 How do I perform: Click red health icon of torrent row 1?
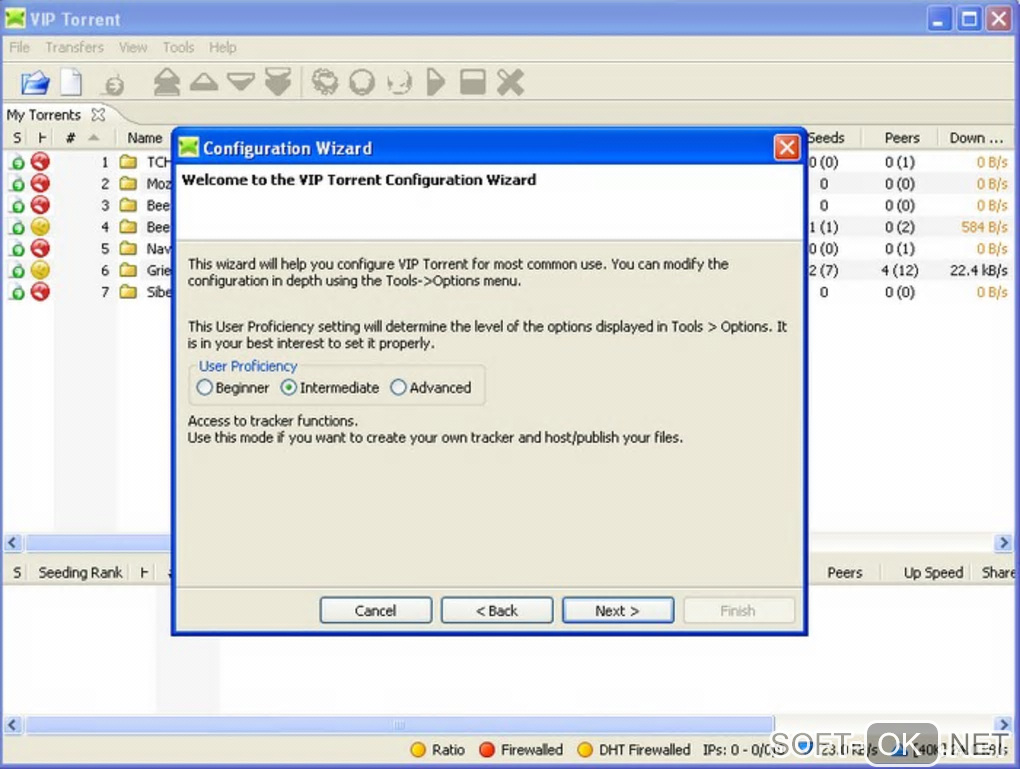(40, 161)
